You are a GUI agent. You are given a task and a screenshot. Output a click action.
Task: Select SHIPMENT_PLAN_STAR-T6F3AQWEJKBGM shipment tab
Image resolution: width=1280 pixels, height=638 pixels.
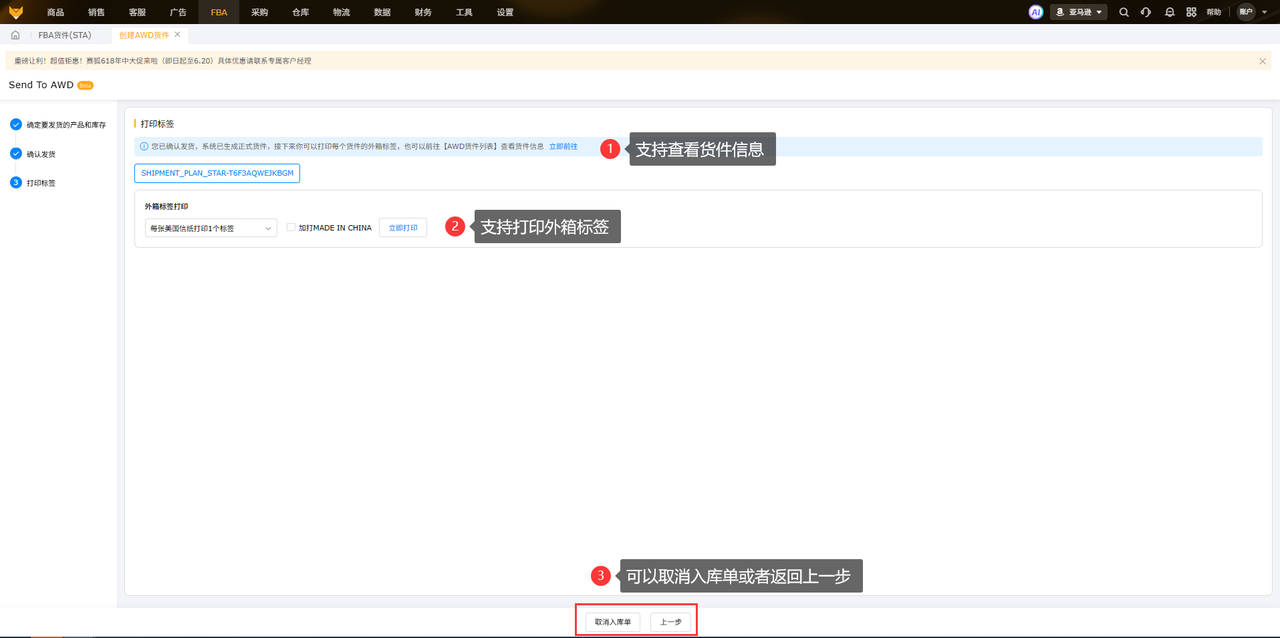(217, 173)
